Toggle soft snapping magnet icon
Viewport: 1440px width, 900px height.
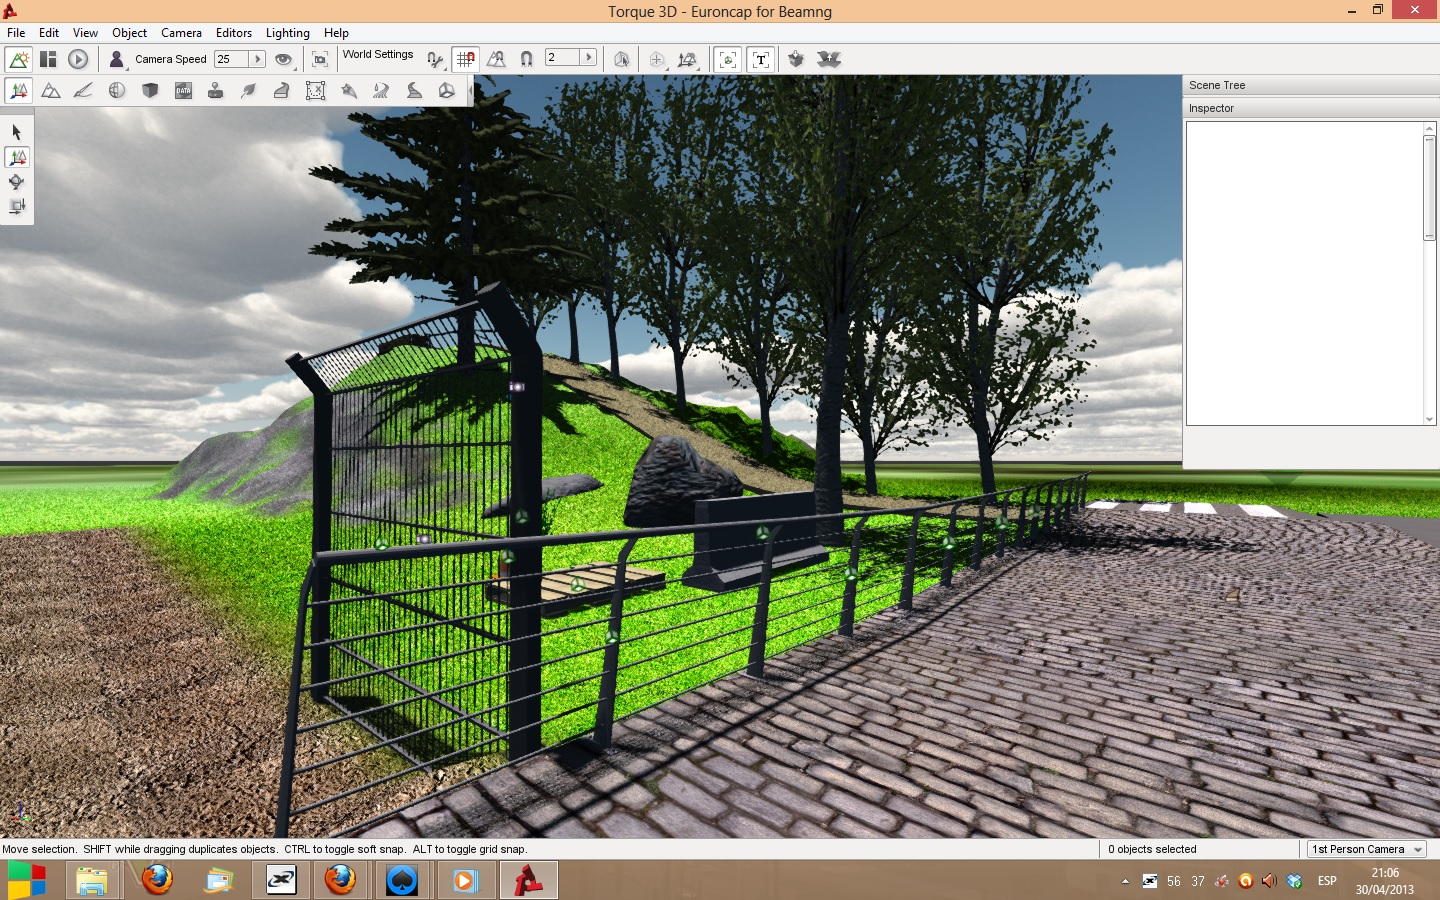526,59
